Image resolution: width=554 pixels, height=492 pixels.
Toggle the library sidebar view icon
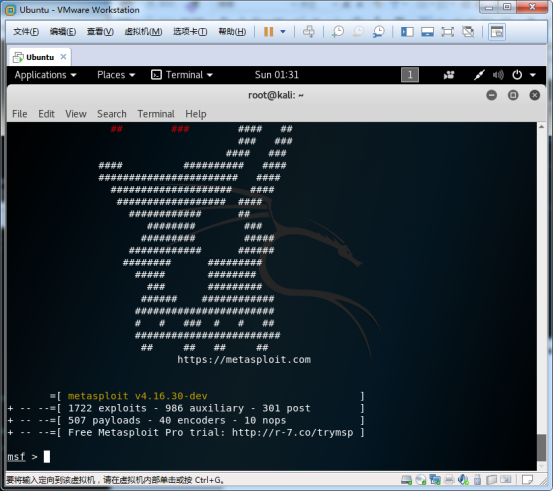point(407,32)
